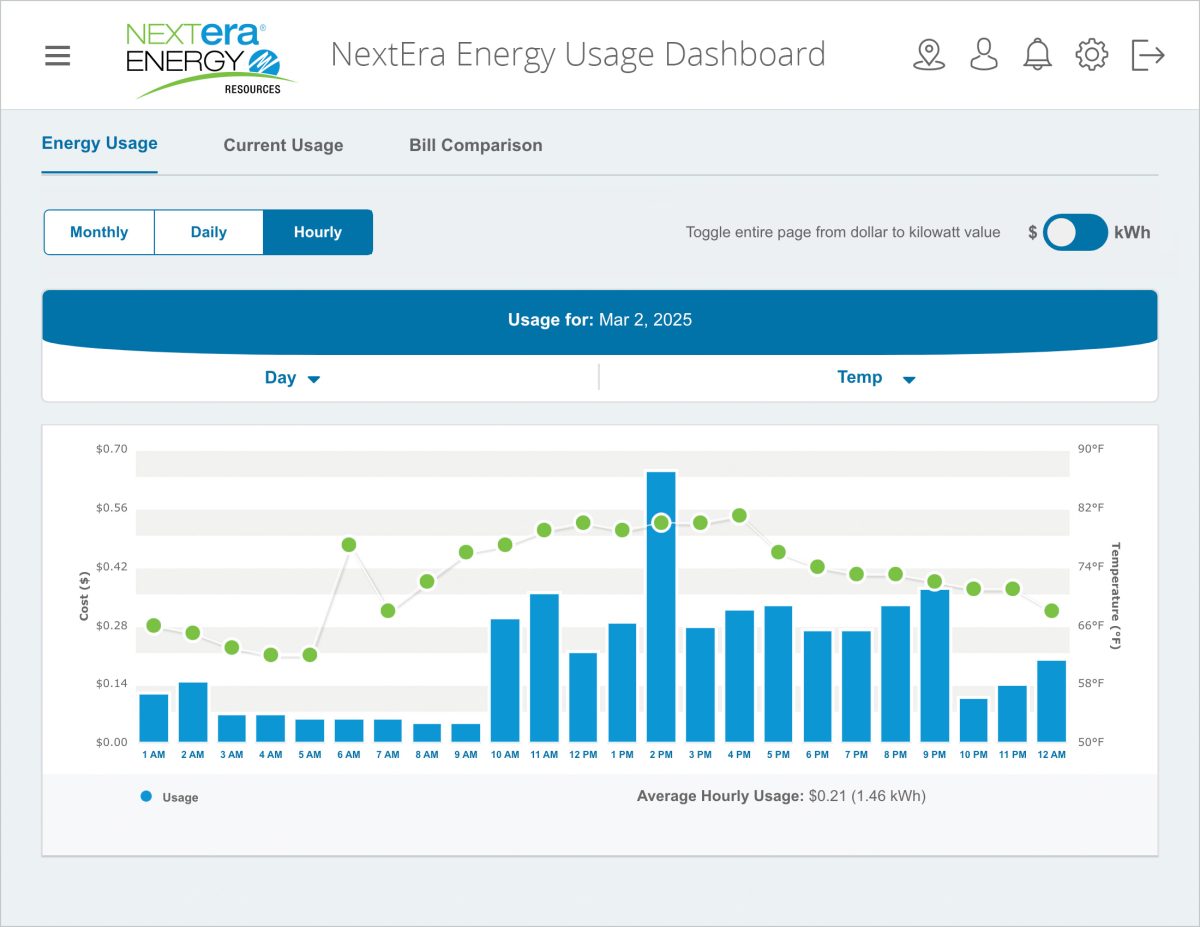Click the NextEra Energy Resources logo

211,60
